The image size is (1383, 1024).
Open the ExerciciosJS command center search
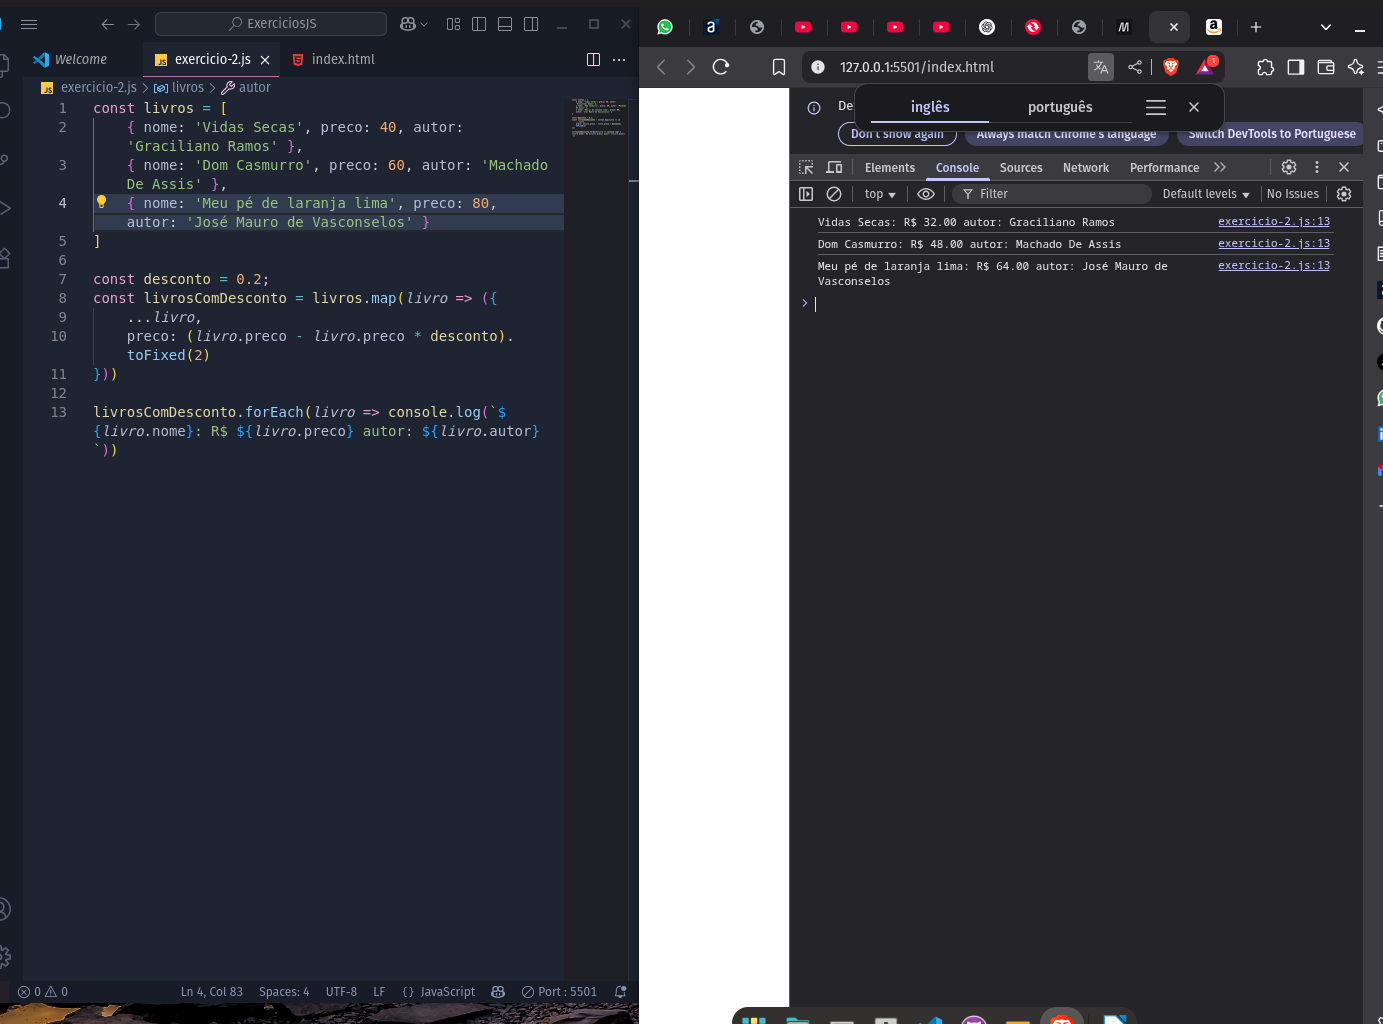pos(271,24)
